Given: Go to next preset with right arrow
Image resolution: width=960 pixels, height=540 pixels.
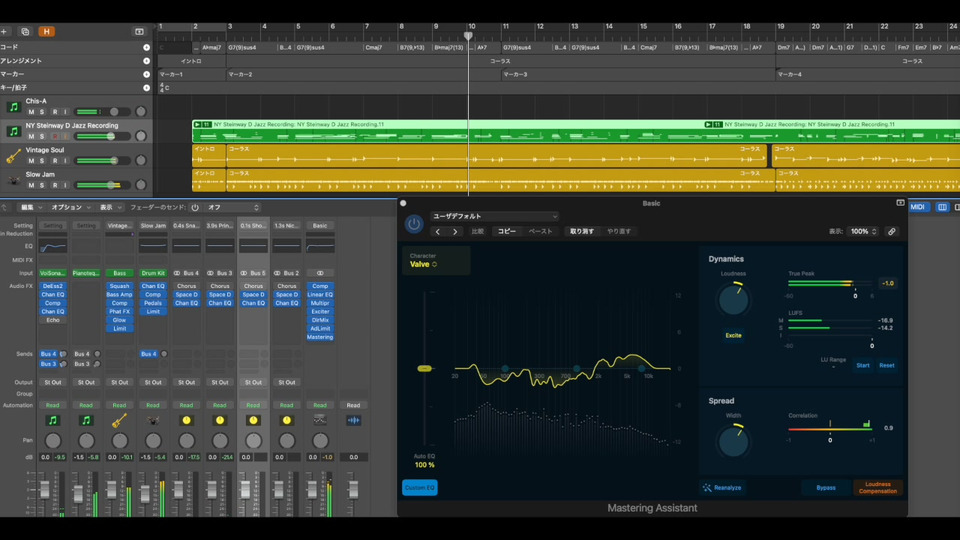Looking at the screenshot, I should point(455,231).
